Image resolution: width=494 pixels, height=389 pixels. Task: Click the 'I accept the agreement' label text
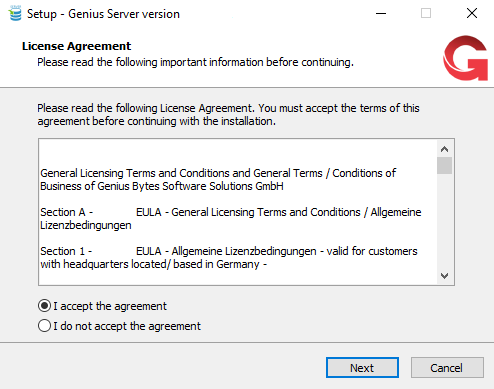(110, 306)
